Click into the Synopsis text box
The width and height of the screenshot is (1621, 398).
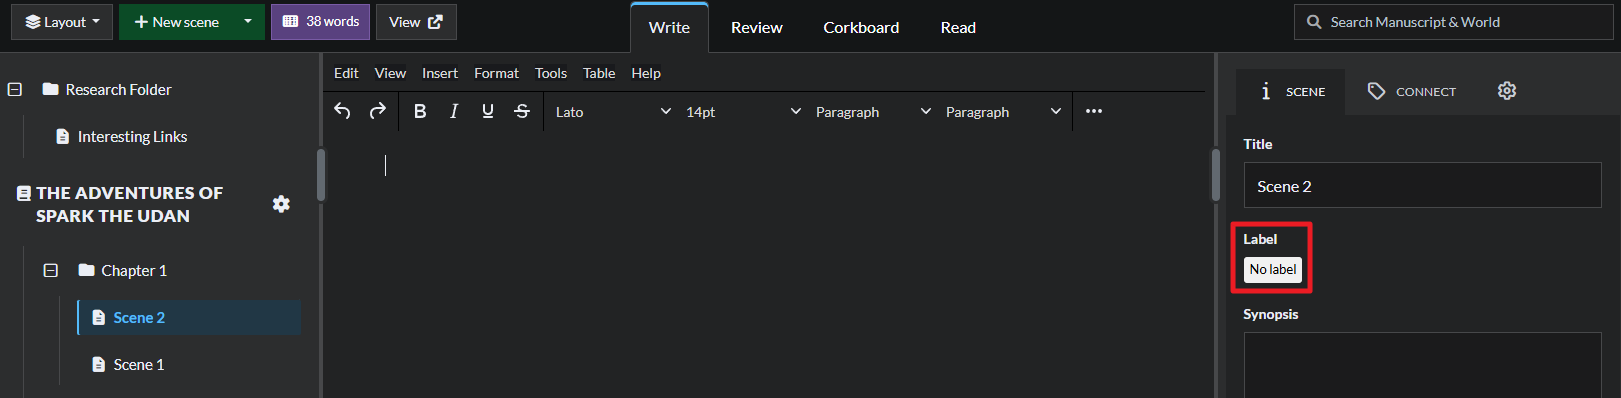point(1422,365)
